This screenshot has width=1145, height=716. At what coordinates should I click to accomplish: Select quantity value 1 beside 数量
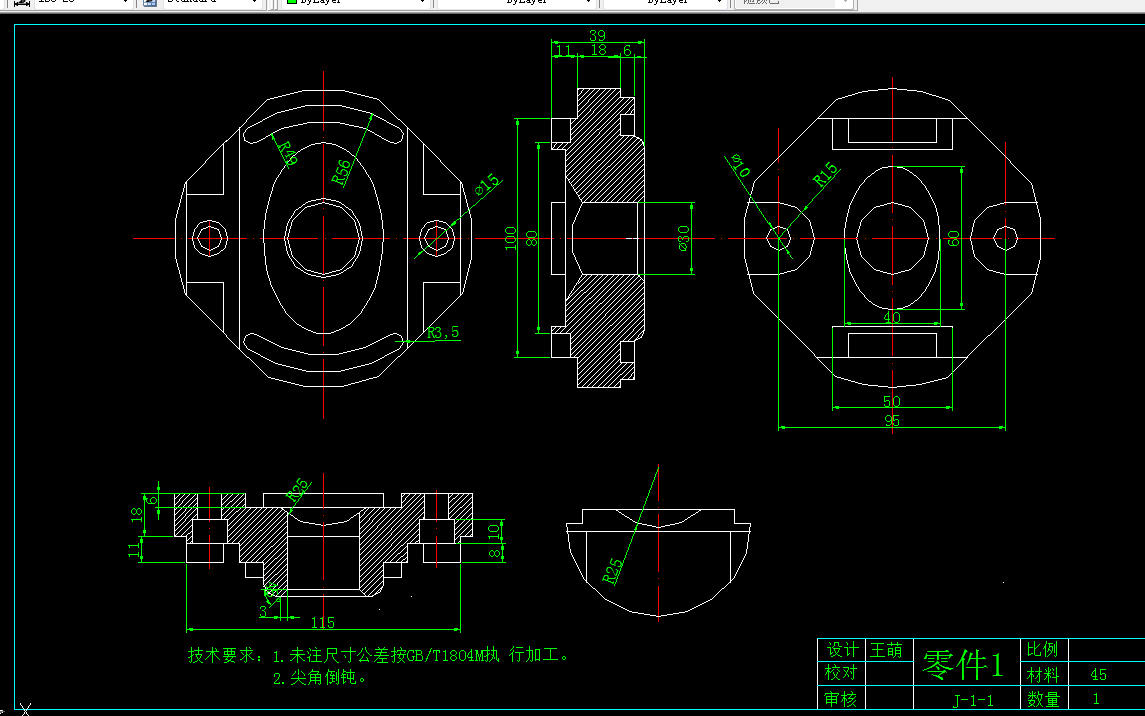click(x=1096, y=699)
